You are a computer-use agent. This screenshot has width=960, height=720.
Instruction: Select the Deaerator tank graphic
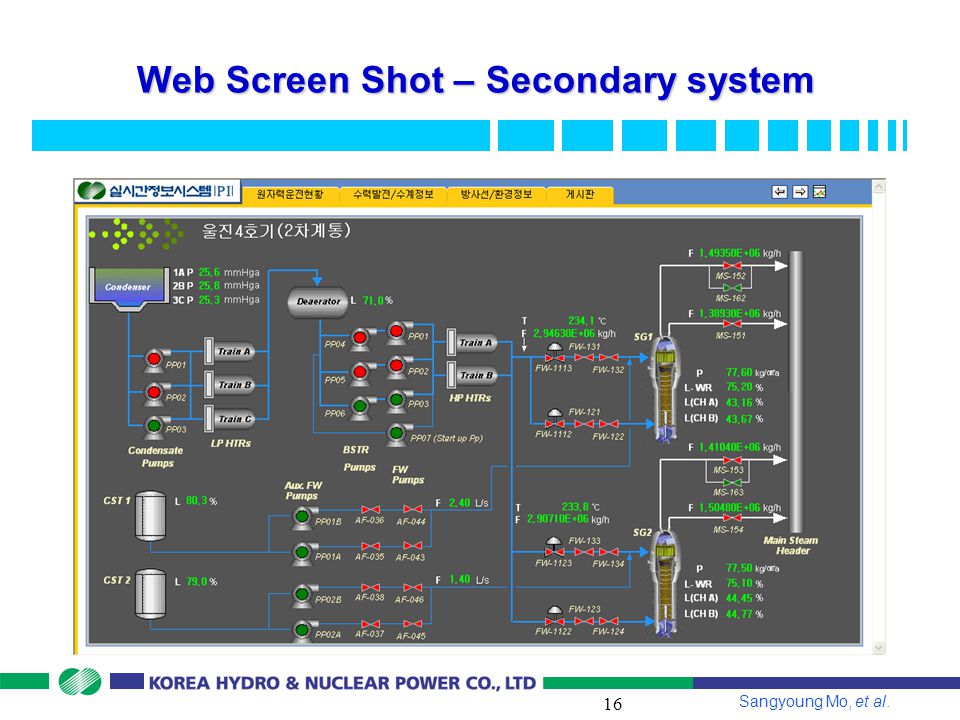pos(318,302)
